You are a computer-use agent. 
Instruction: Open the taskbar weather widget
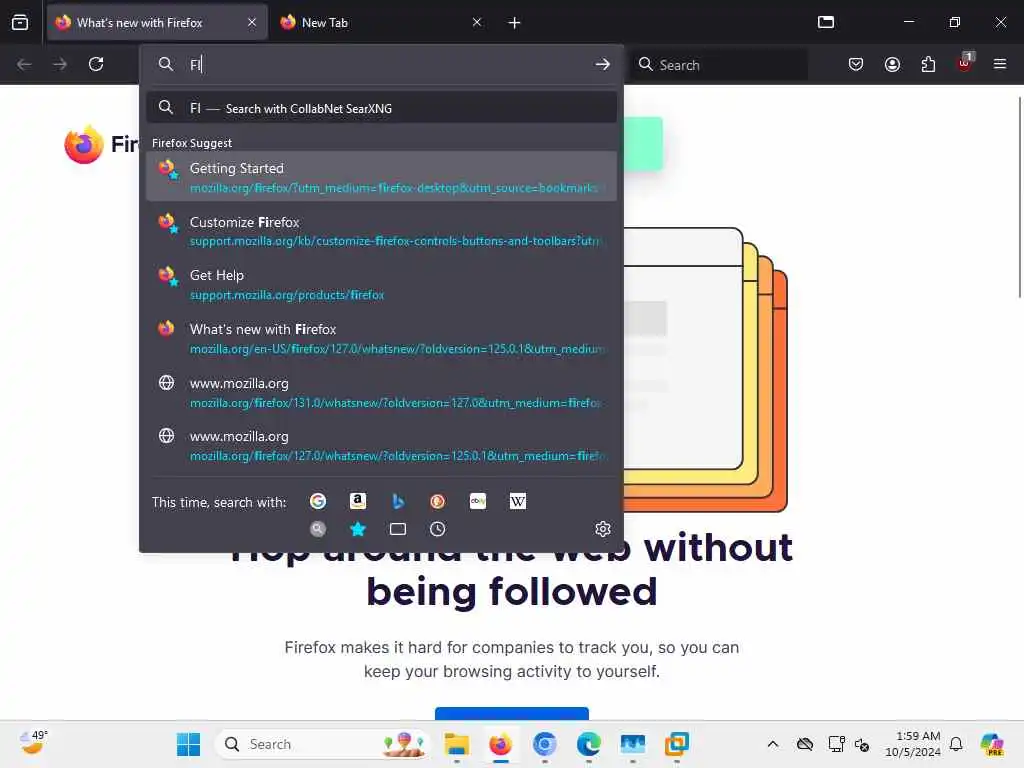point(33,743)
